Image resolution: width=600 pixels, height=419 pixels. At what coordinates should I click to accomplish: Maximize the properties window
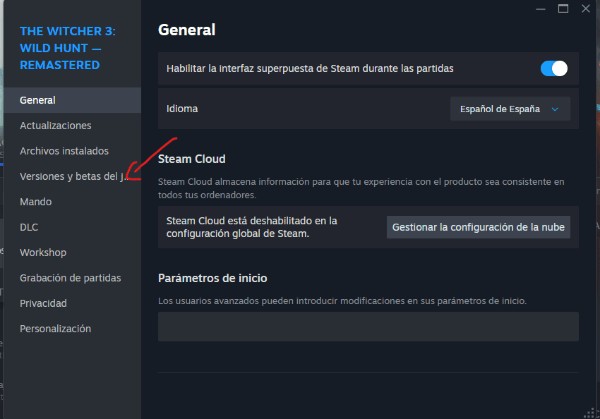(x=563, y=8)
